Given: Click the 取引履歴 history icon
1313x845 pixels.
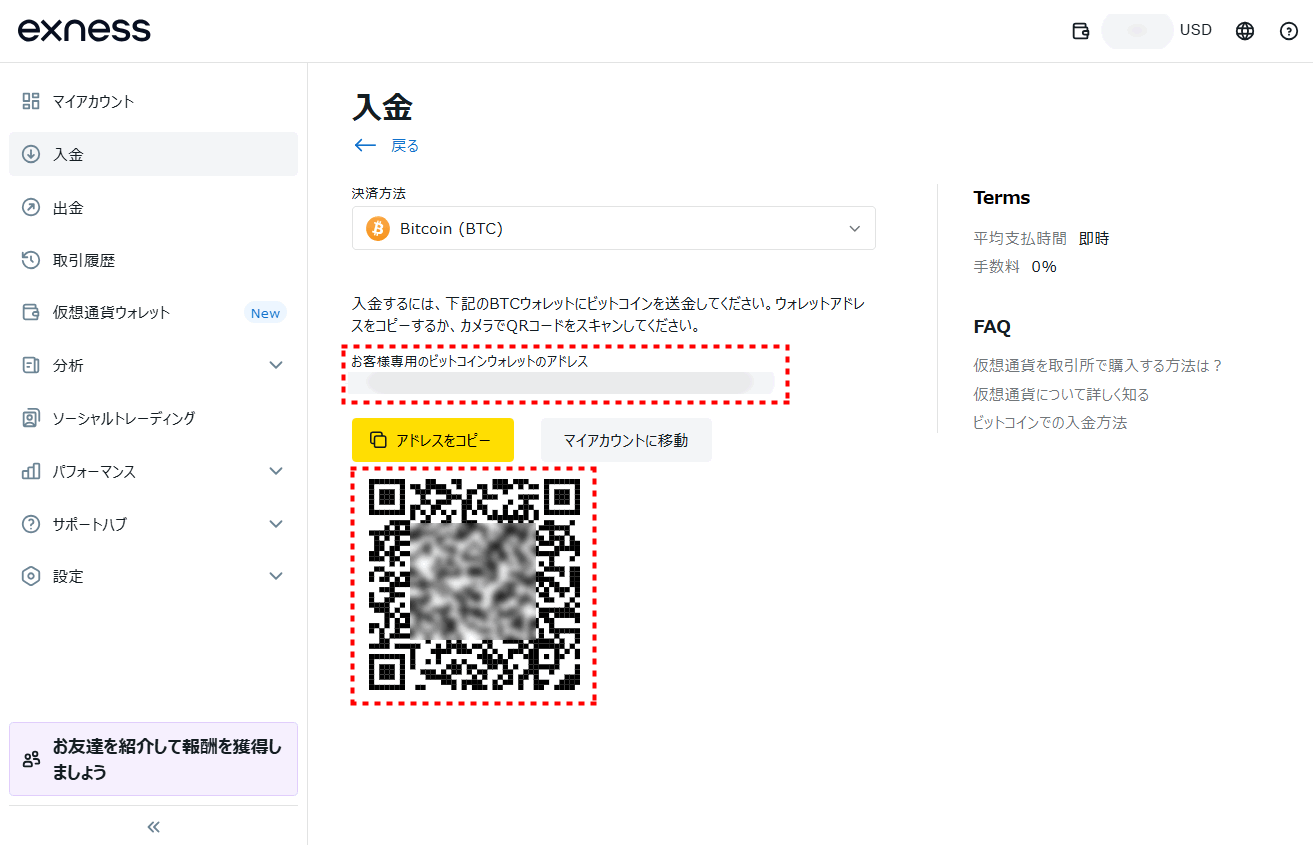Looking at the screenshot, I should click(31, 260).
